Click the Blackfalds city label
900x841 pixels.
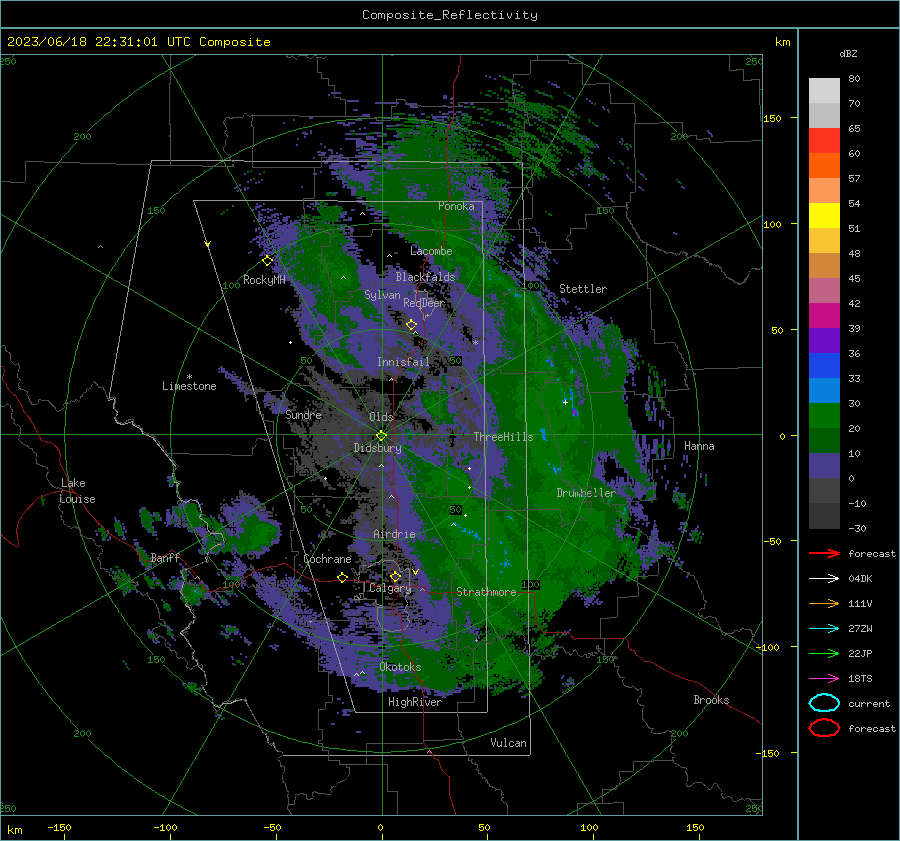[x=425, y=277]
